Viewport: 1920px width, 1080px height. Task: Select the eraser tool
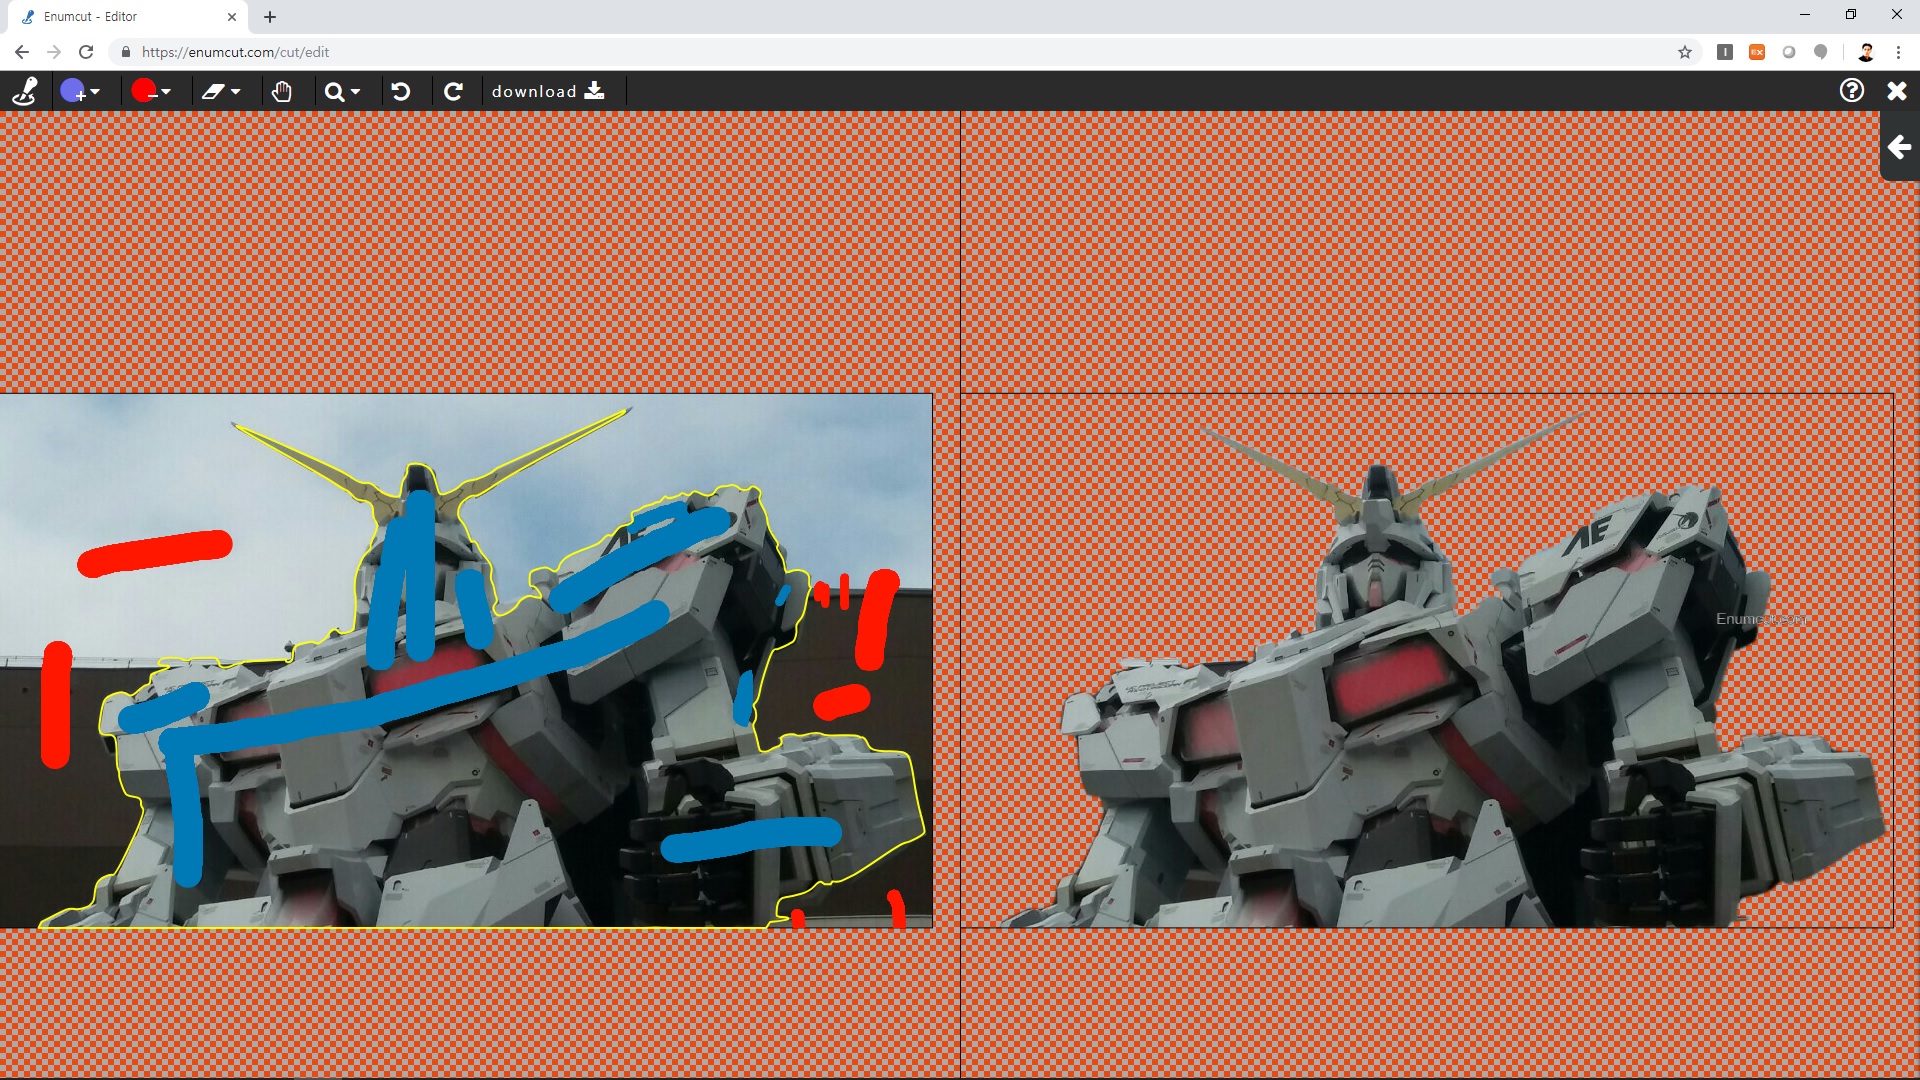tap(213, 92)
